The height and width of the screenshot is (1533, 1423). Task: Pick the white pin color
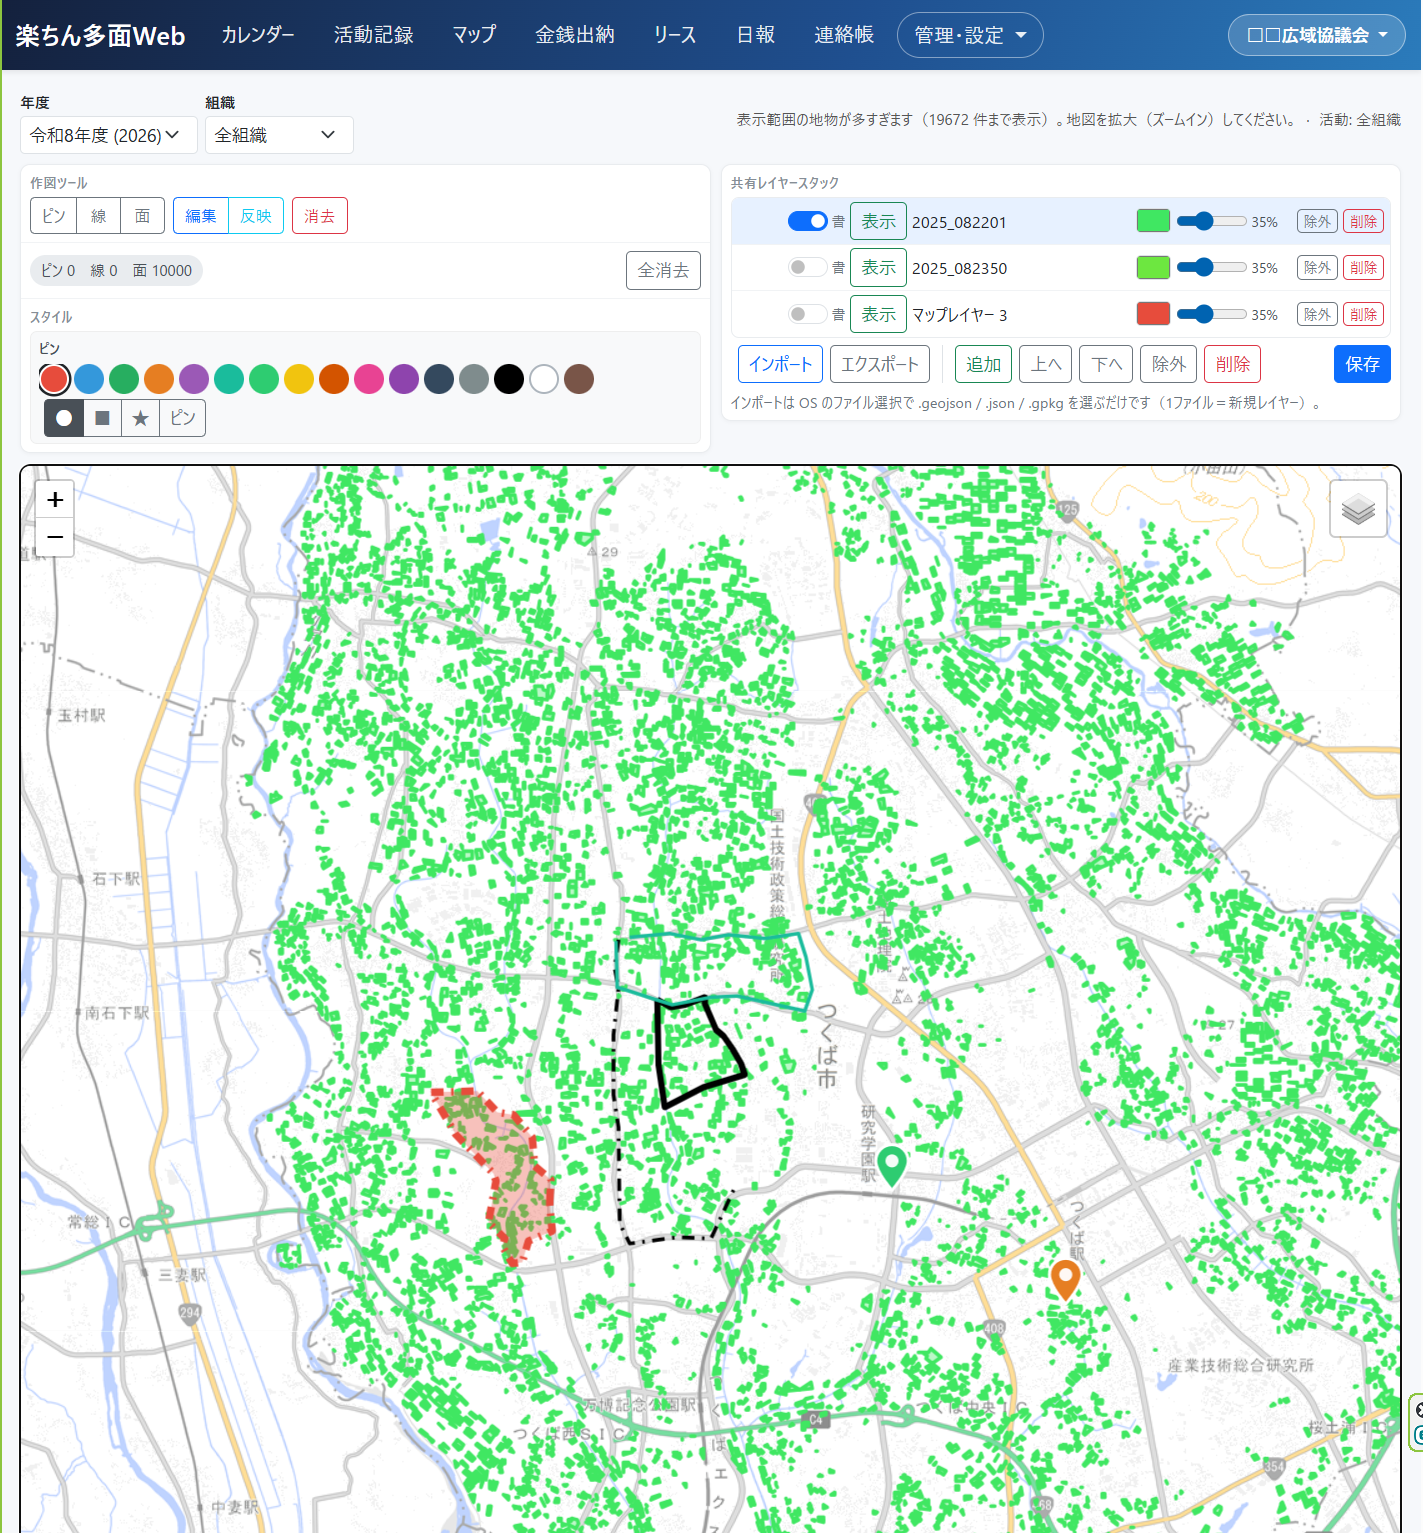pyautogui.click(x=544, y=379)
